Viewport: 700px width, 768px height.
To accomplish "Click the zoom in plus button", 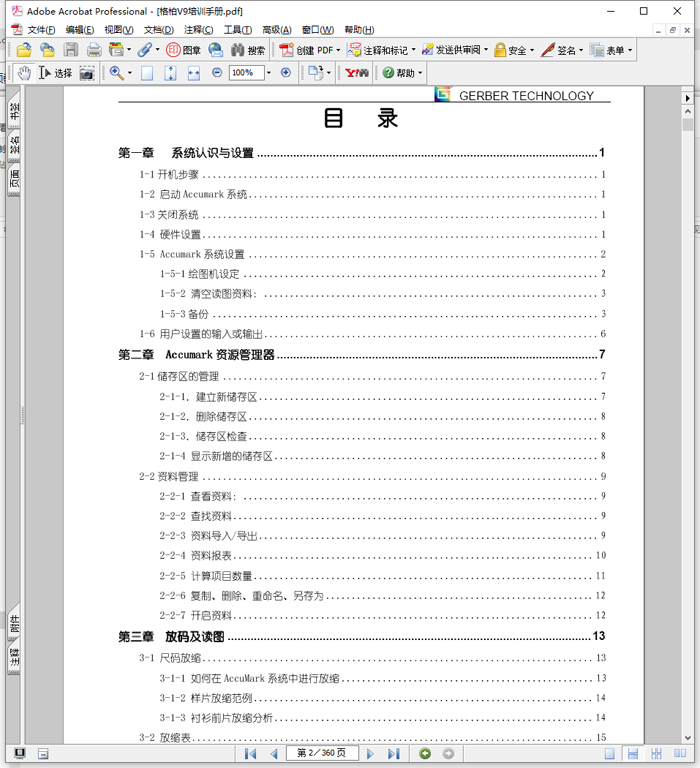I will (x=286, y=73).
